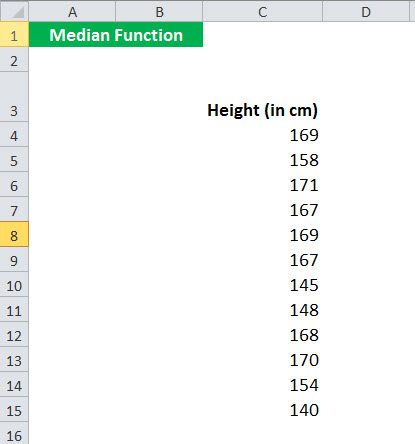
Task: Select cell containing 168
Action: tap(263, 334)
